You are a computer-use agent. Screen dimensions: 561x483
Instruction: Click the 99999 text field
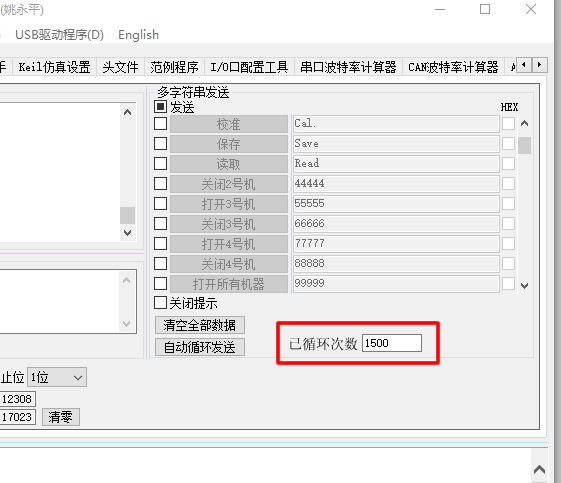(x=396, y=284)
